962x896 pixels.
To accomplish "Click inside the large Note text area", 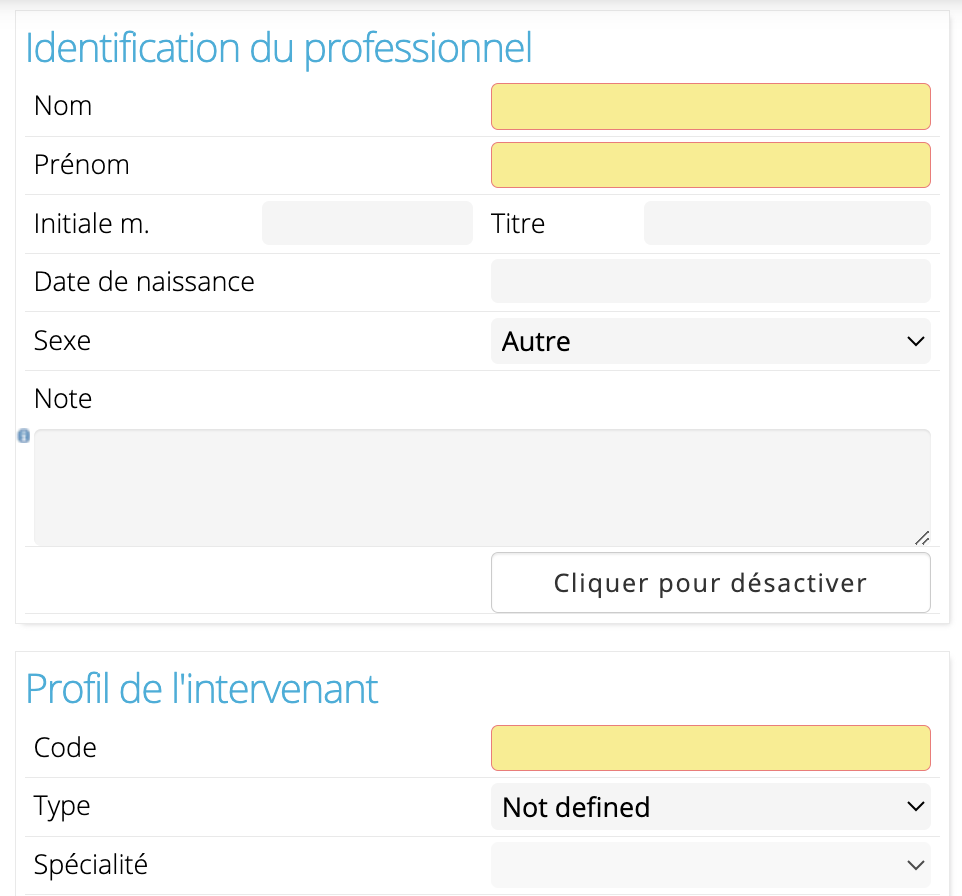I will (482, 487).
